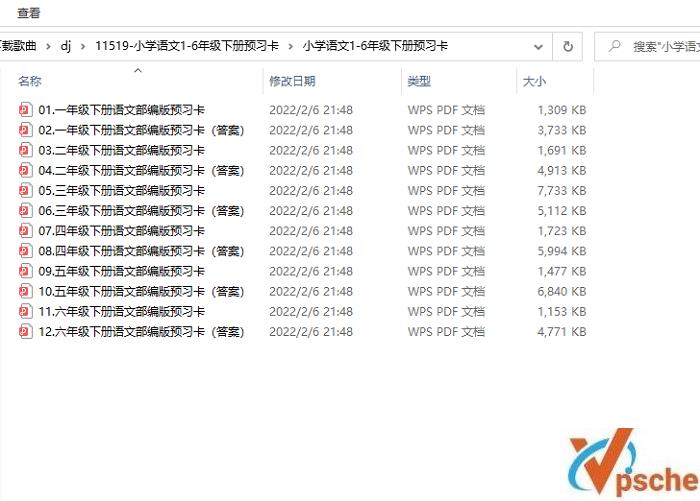Select file 04.二年级下册语文部编版预习卡（答案）
The width and height of the screenshot is (700, 501).
coord(142,170)
